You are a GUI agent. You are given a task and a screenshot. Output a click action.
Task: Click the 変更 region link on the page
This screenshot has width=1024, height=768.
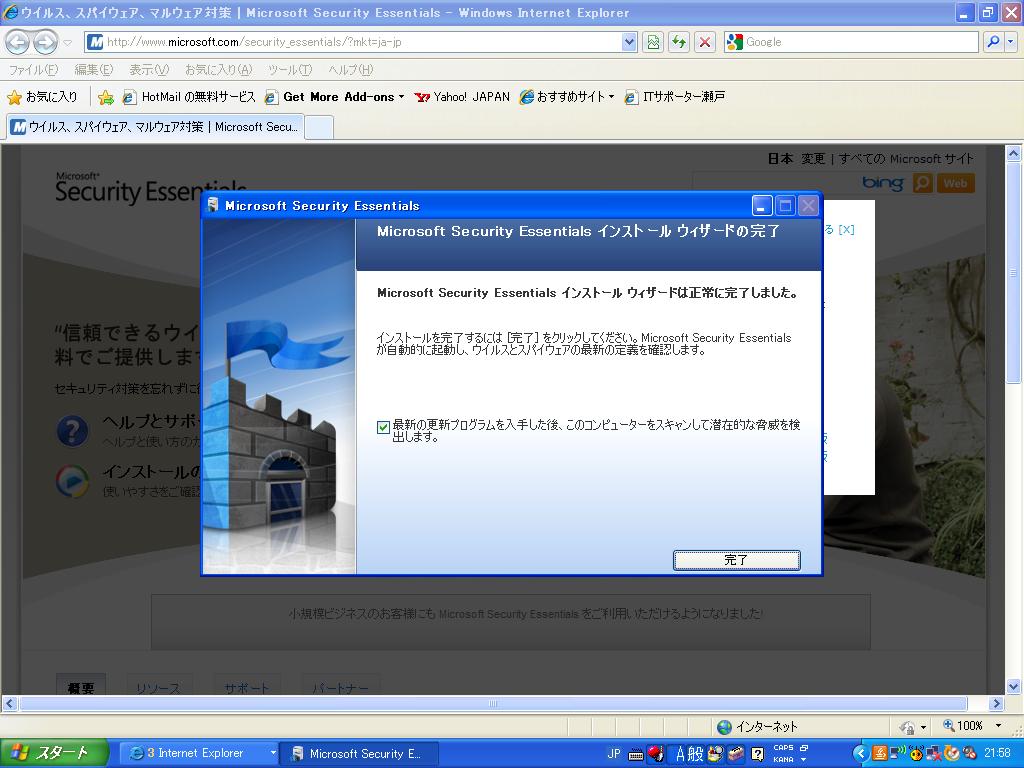click(x=813, y=159)
